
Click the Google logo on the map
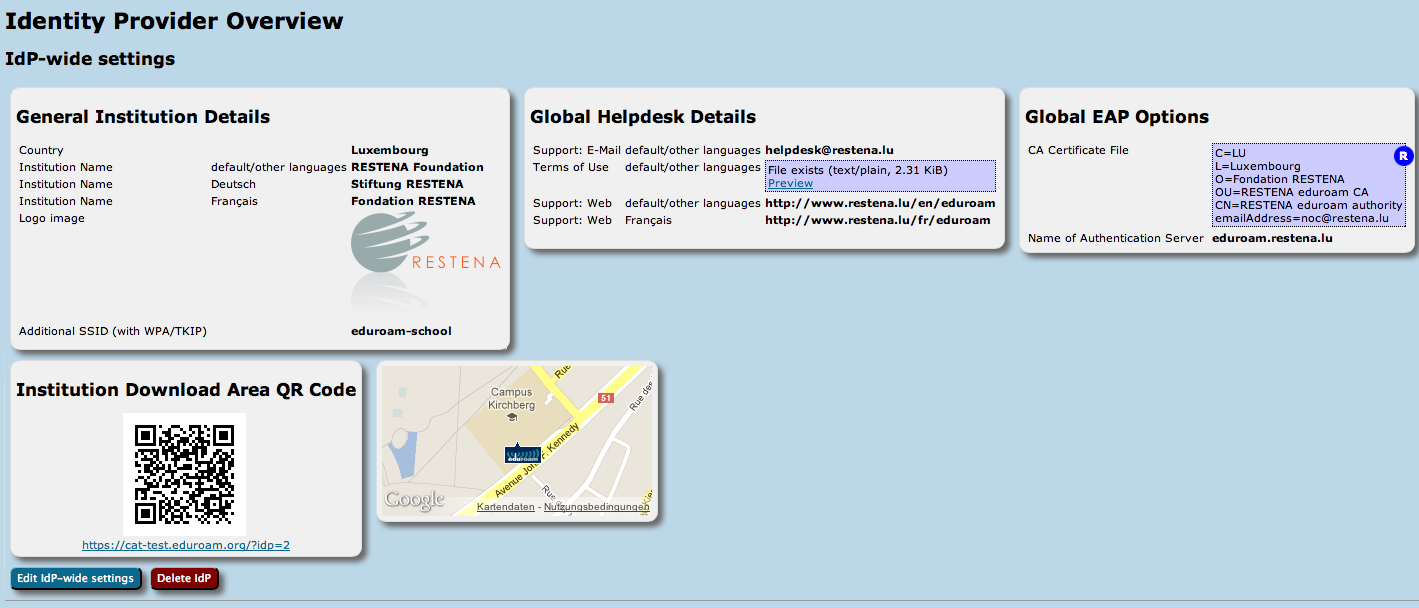pyautogui.click(x=414, y=500)
